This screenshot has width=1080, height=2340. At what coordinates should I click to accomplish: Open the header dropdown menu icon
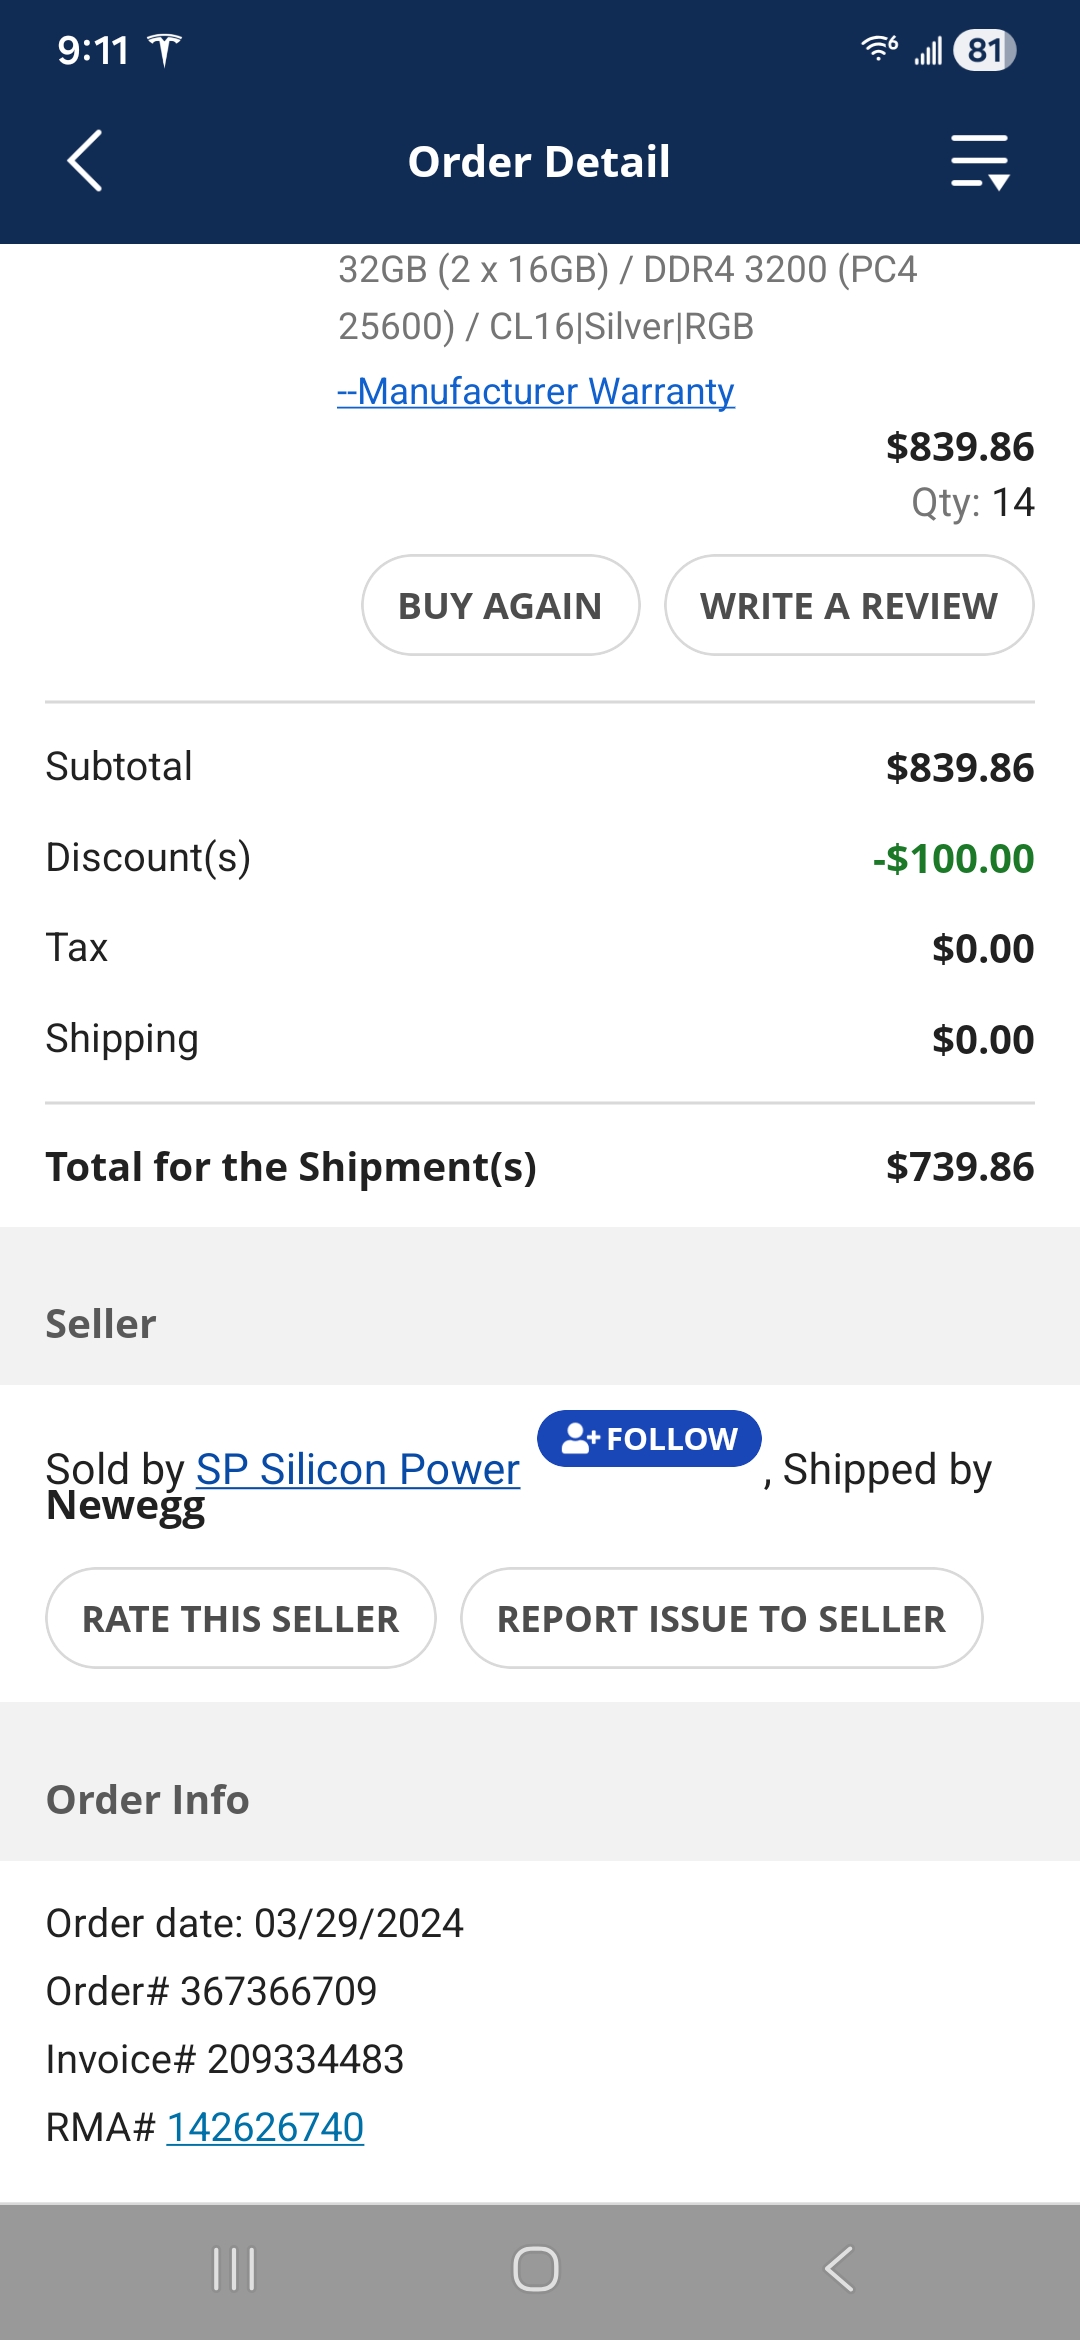pos(979,162)
